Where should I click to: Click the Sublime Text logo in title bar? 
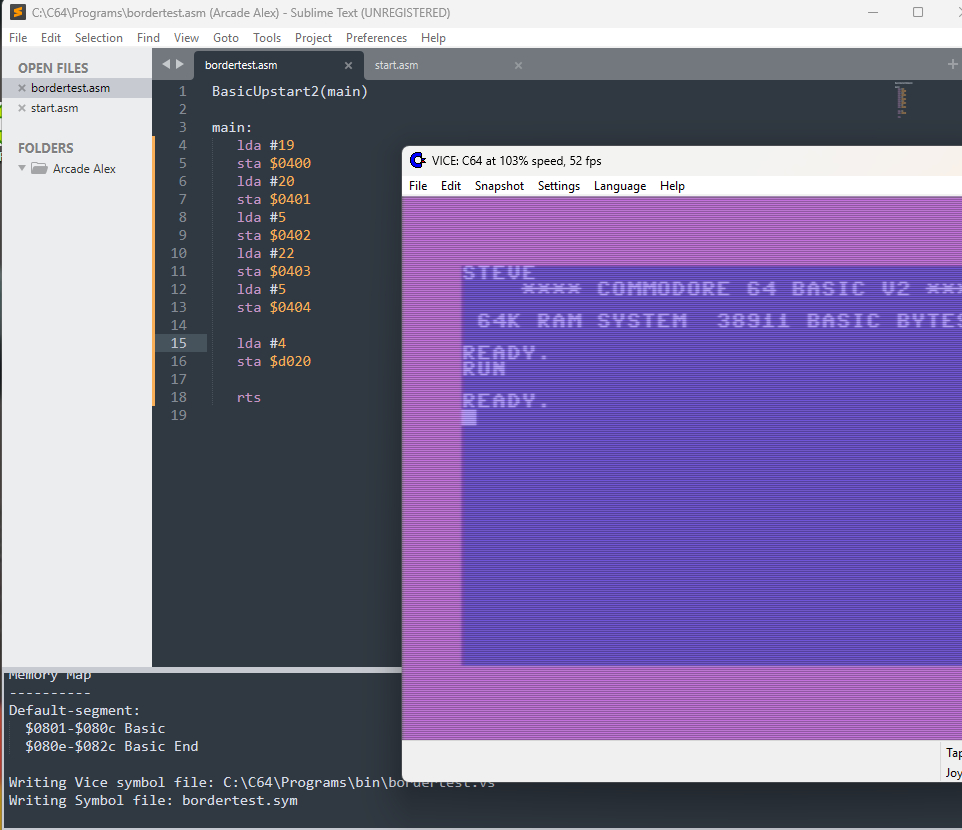tap(16, 13)
